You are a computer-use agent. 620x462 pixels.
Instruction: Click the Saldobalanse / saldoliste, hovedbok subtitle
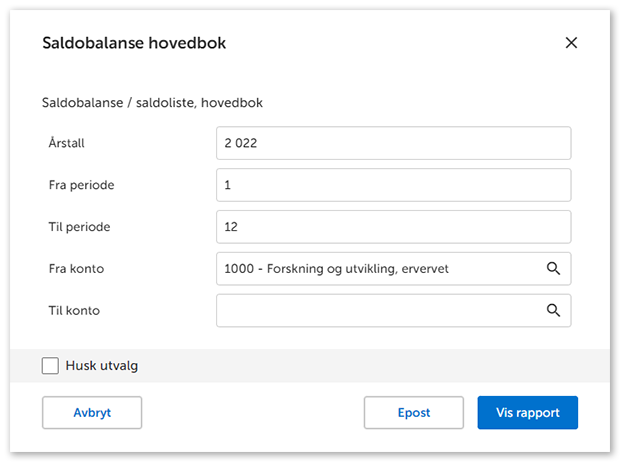click(152, 102)
